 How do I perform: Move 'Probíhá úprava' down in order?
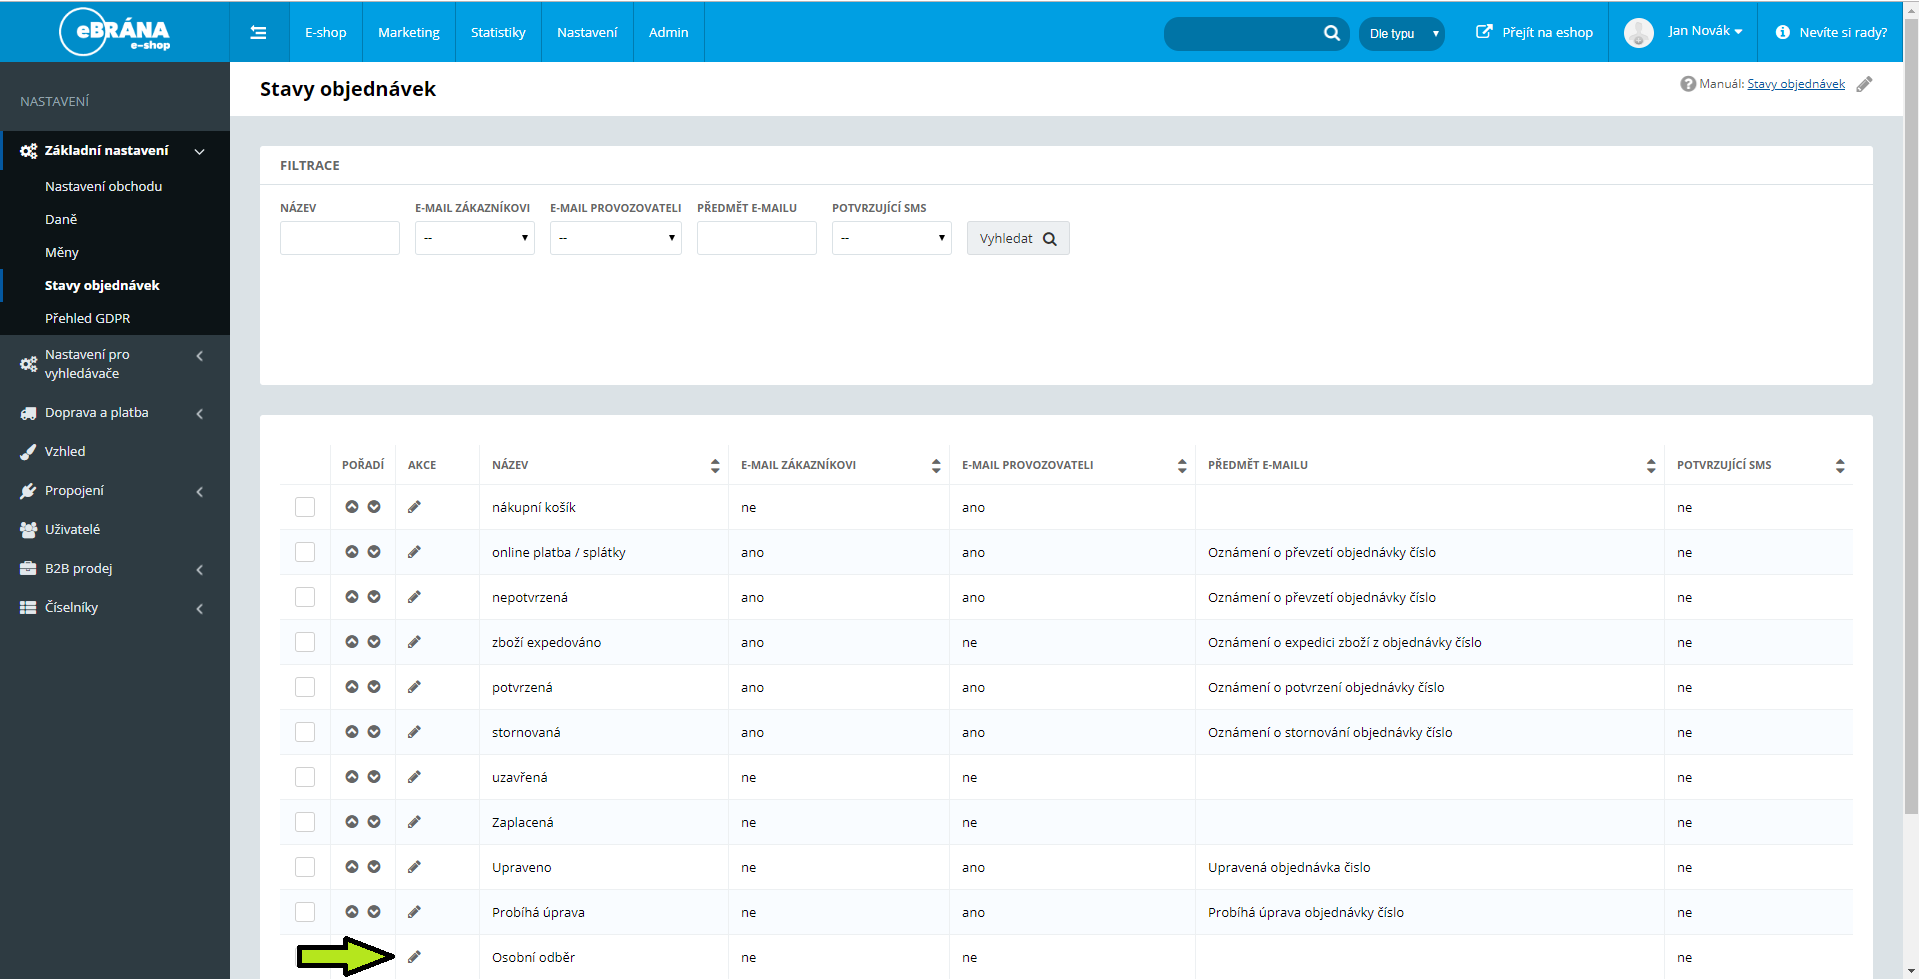(x=374, y=912)
